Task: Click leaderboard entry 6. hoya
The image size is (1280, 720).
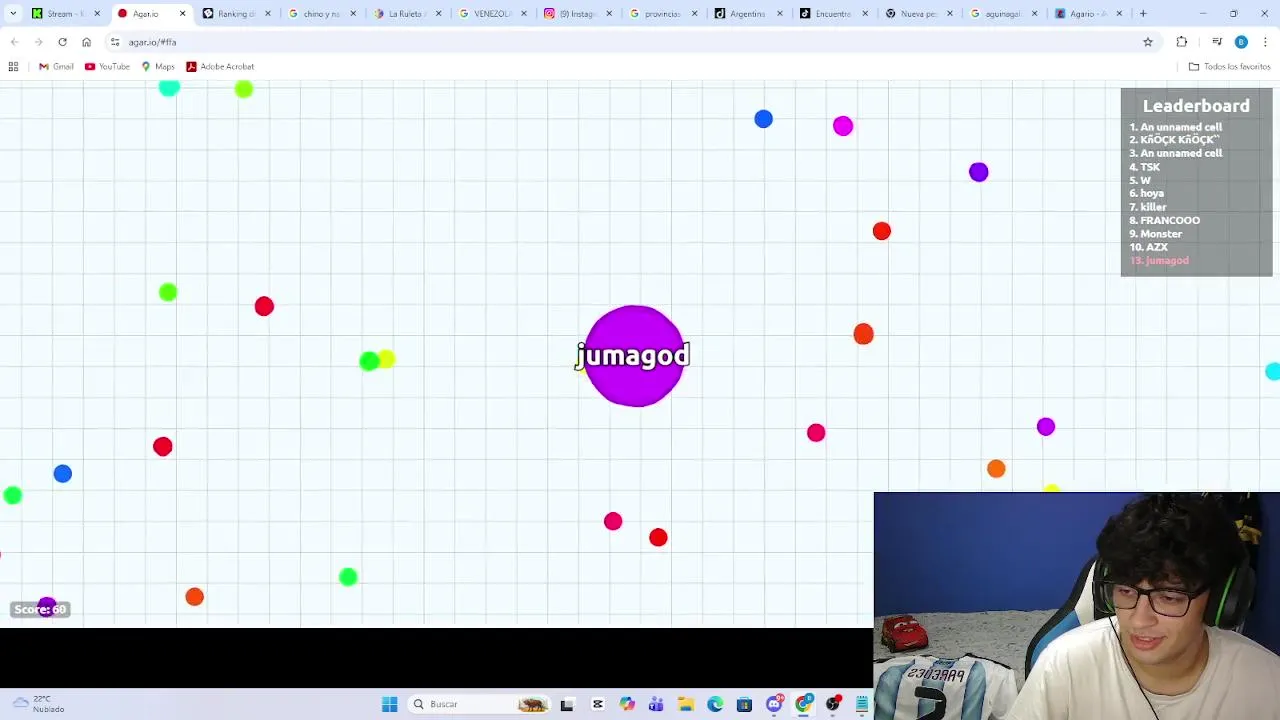Action: [1147, 194]
